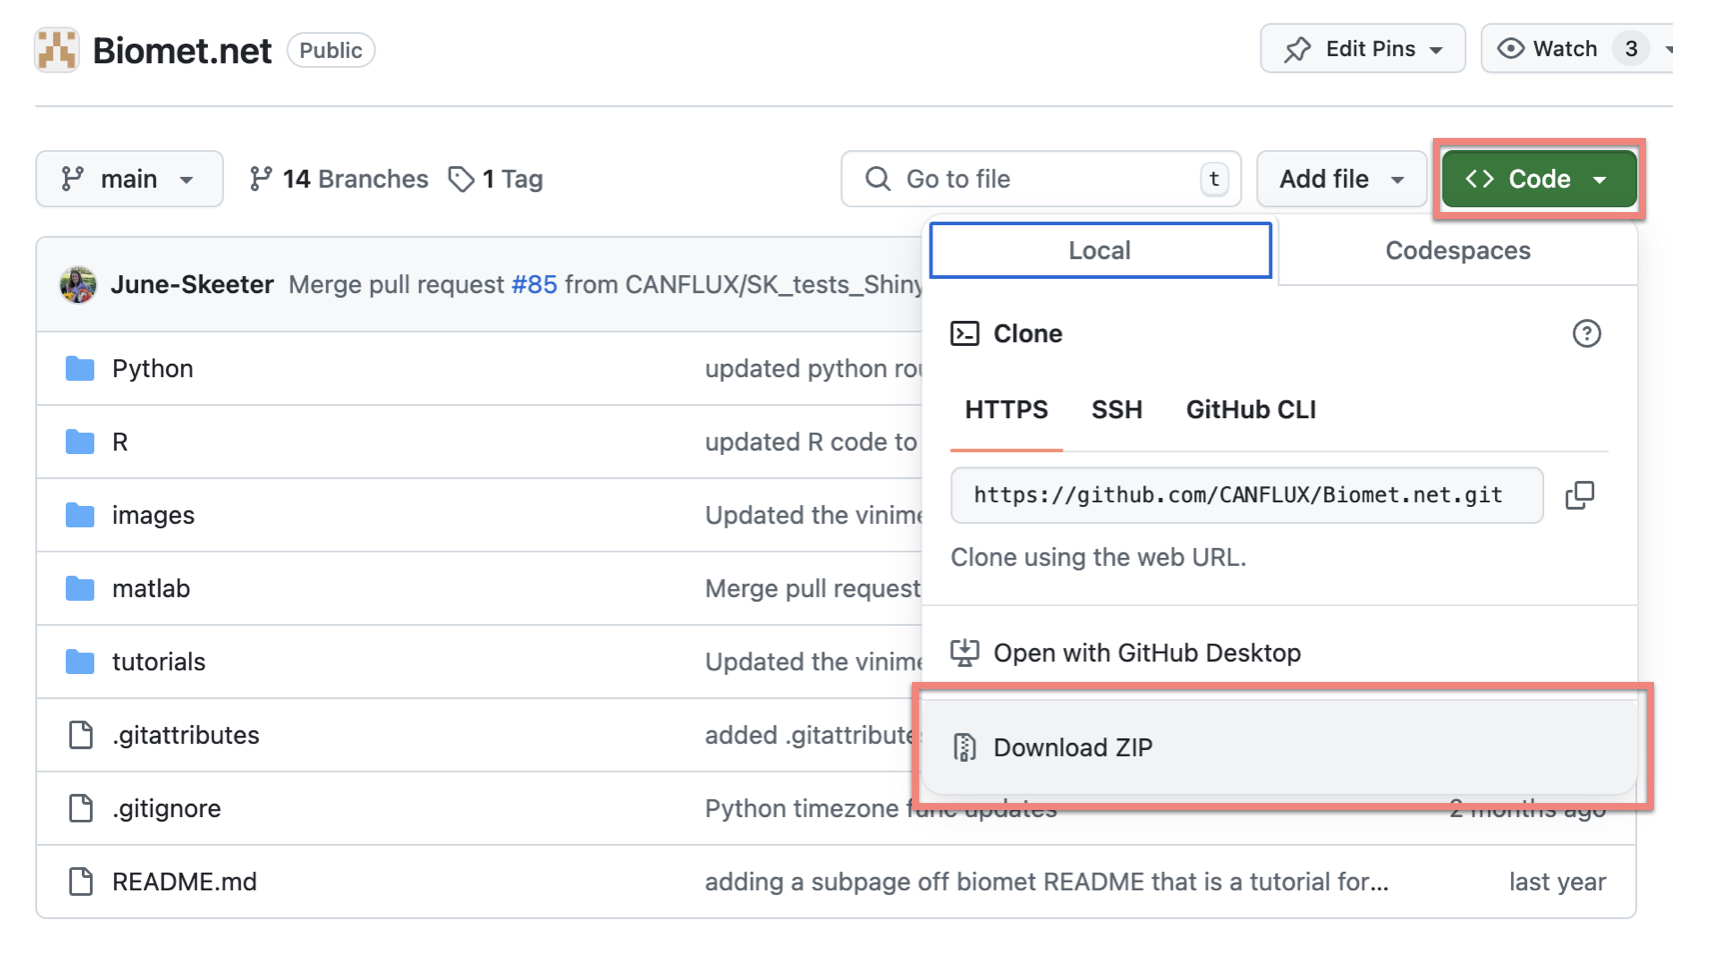This screenshot has width=1718, height=954.
Task: Click the Public visibility badge
Action: pos(331,50)
